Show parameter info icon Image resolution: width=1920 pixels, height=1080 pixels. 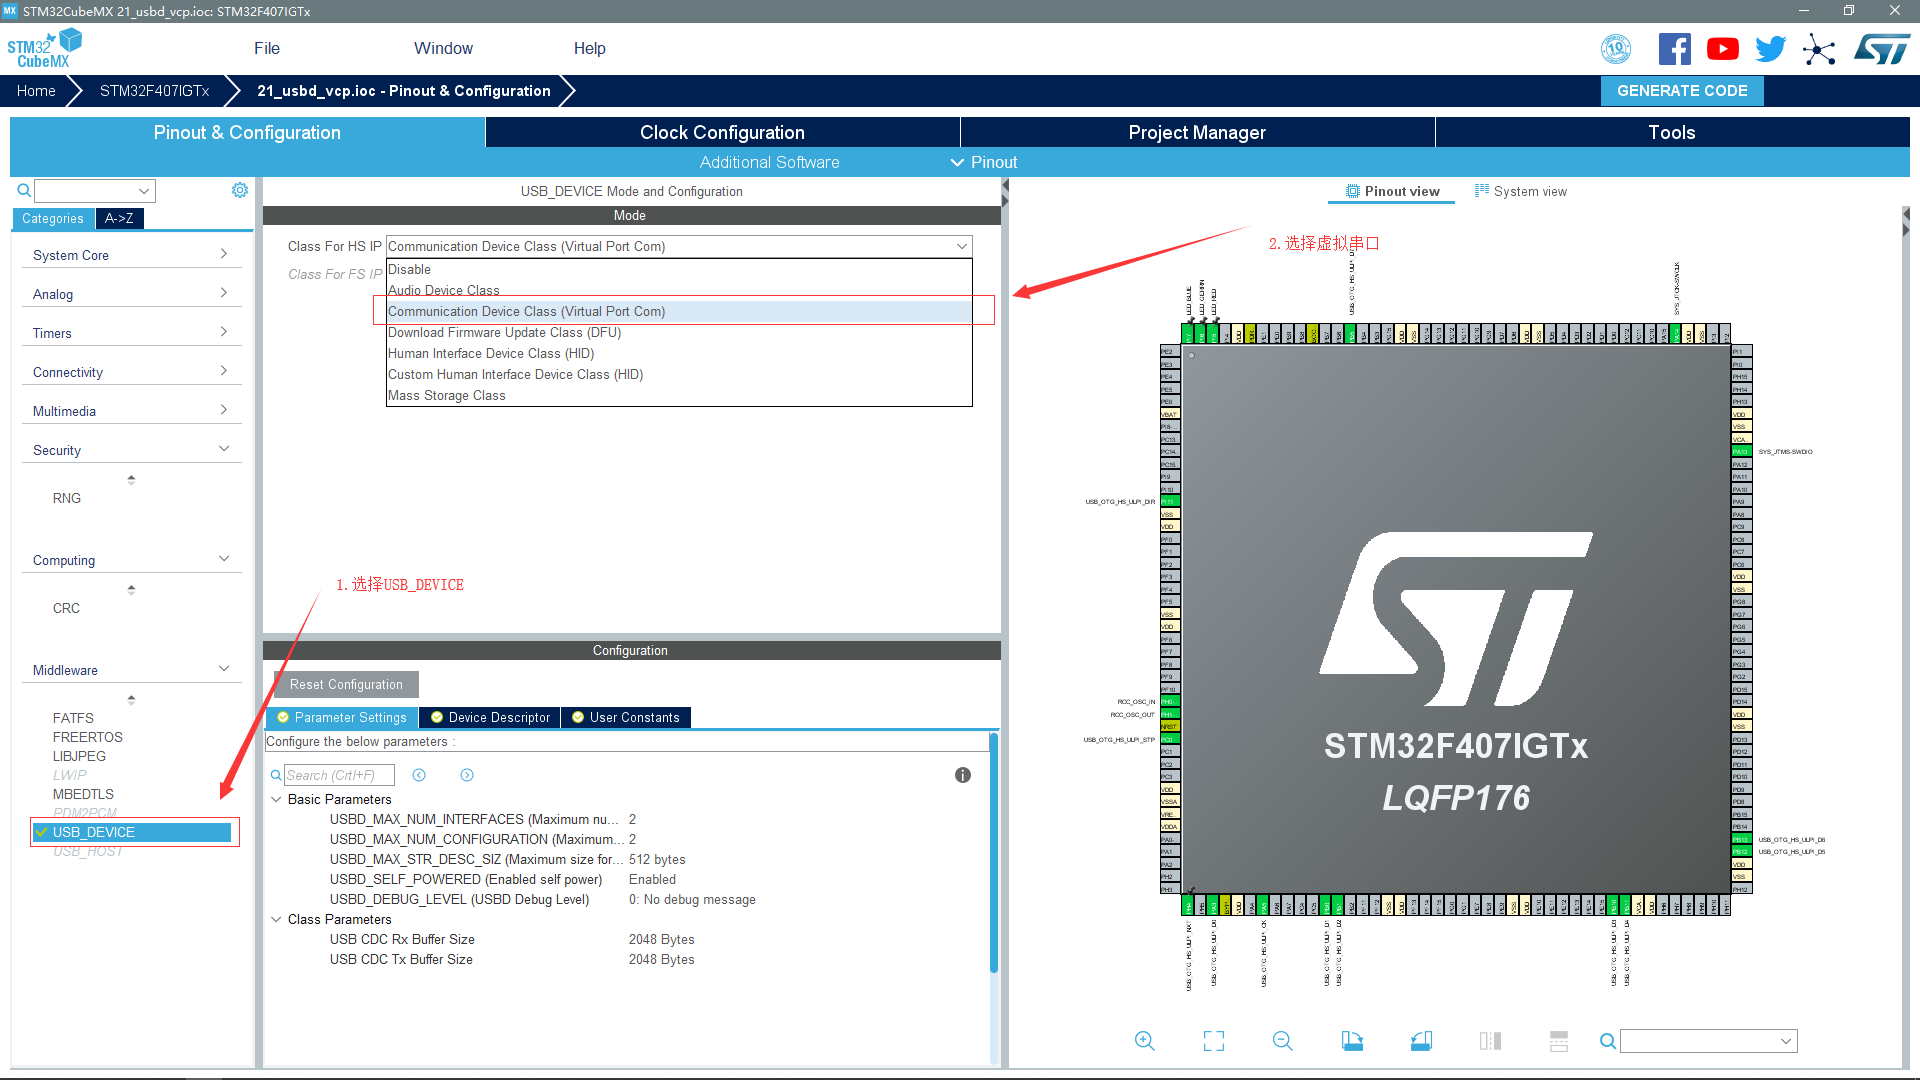(x=963, y=775)
